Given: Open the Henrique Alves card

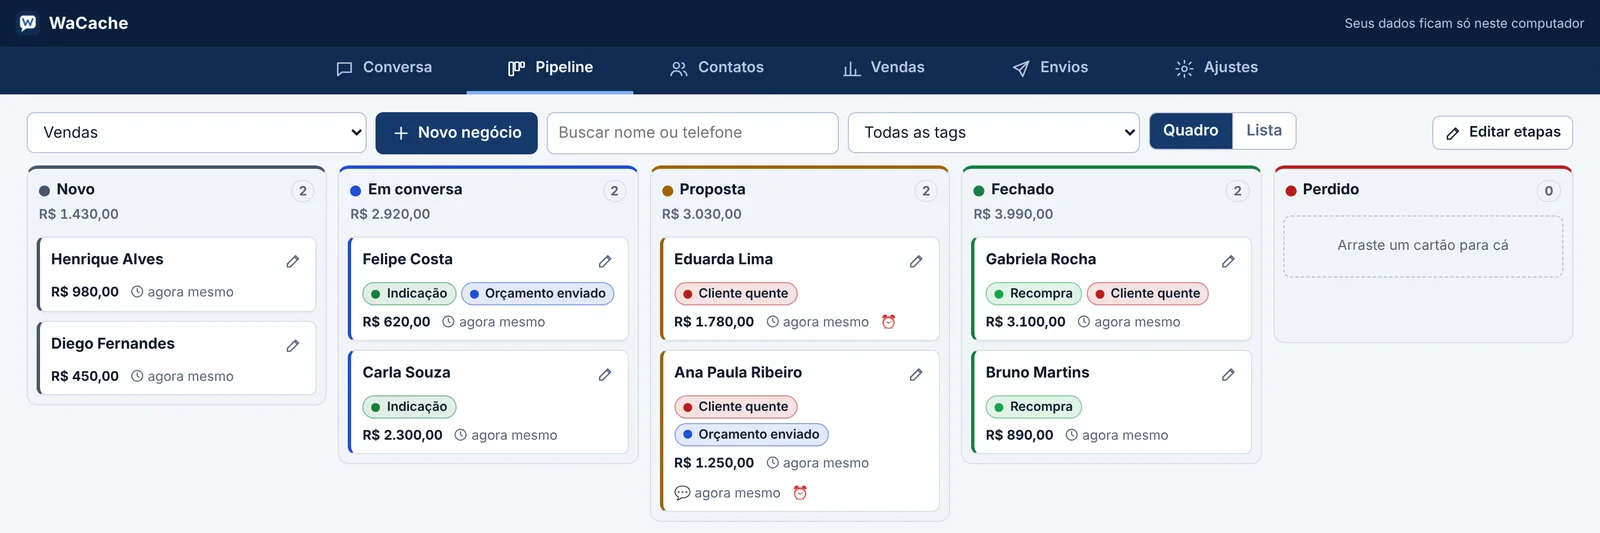Looking at the screenshot, I should coord(177,275).
